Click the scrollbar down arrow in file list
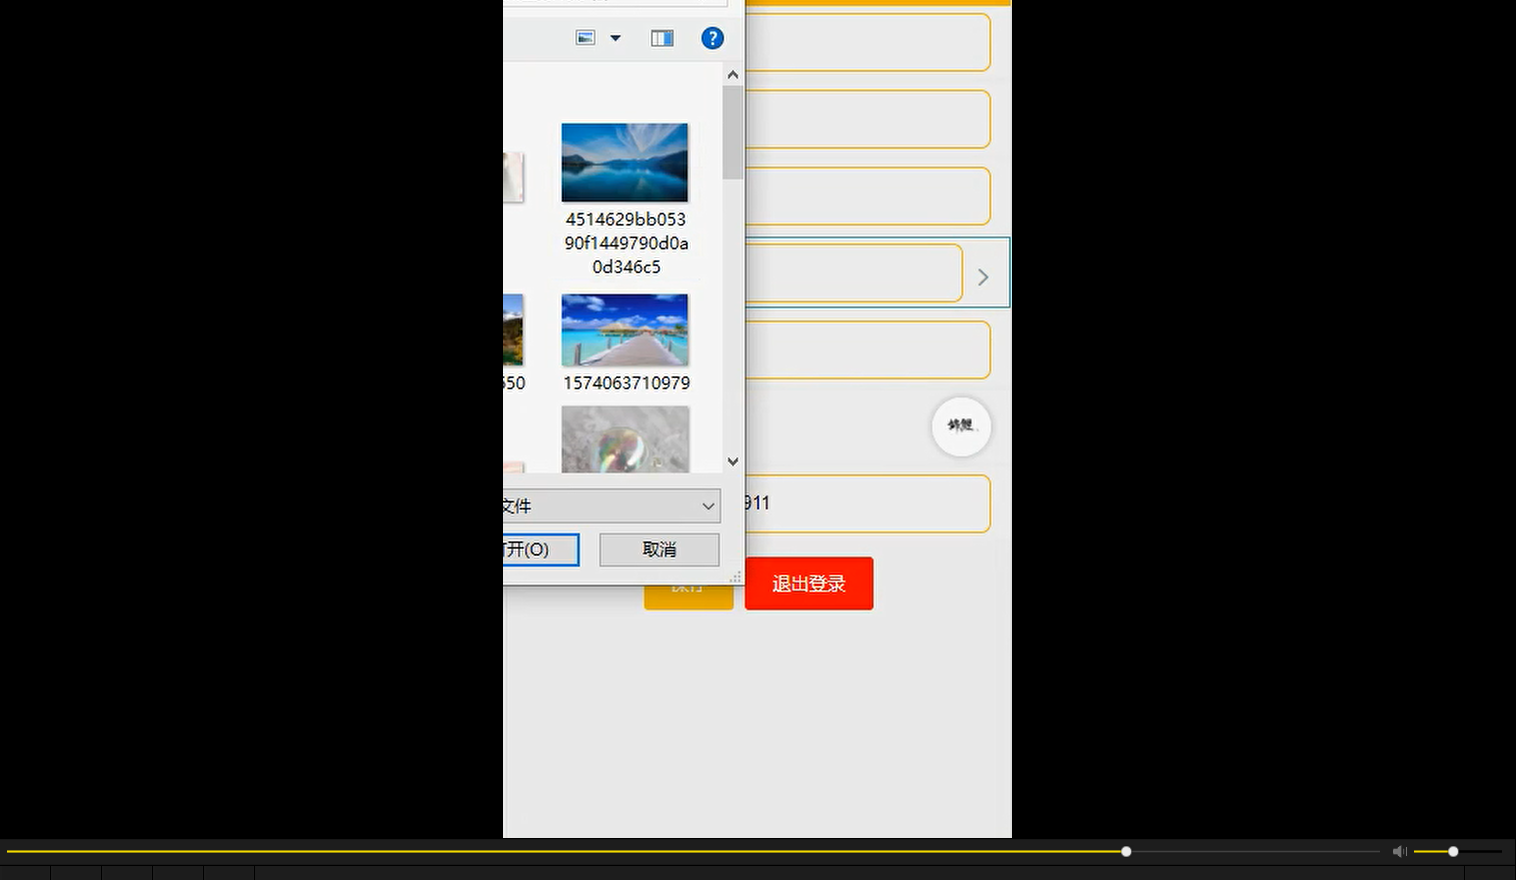The width and height of the screenshot is (1516, 880). point(733,461)
